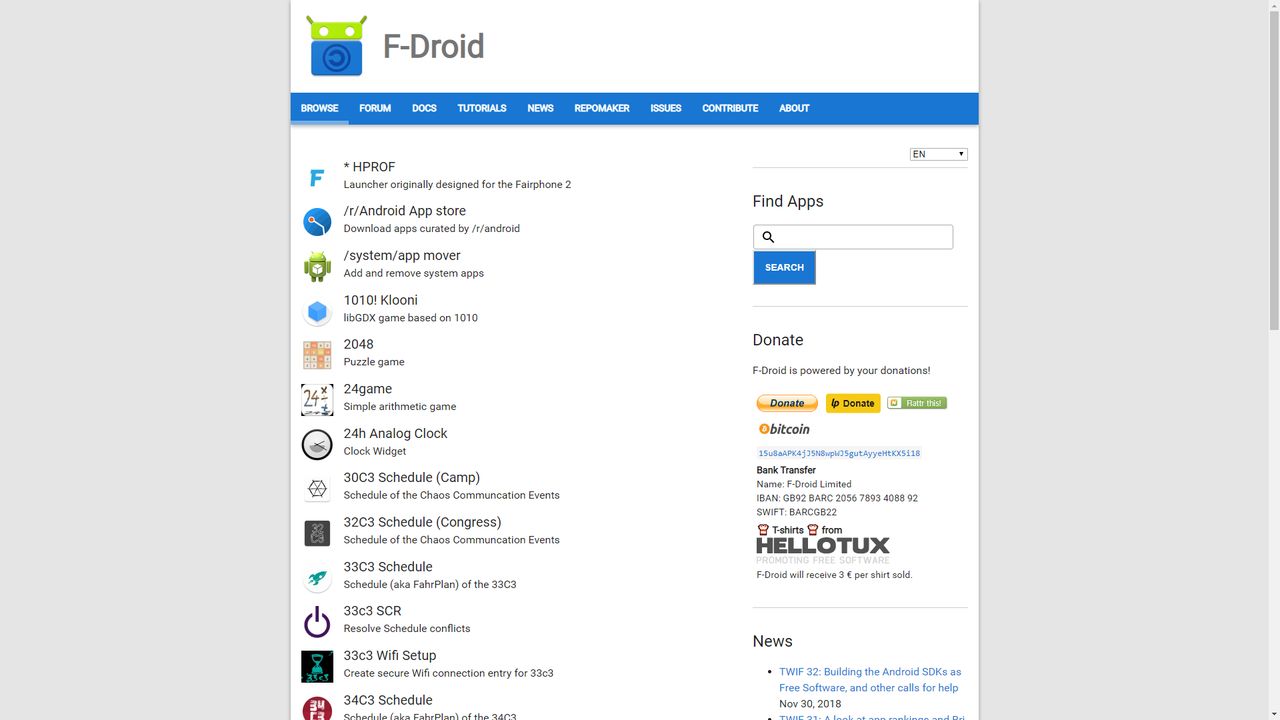Open the 2048 app title
The height and width of the screenshot is (720, 1280).
tap(359, 344)
